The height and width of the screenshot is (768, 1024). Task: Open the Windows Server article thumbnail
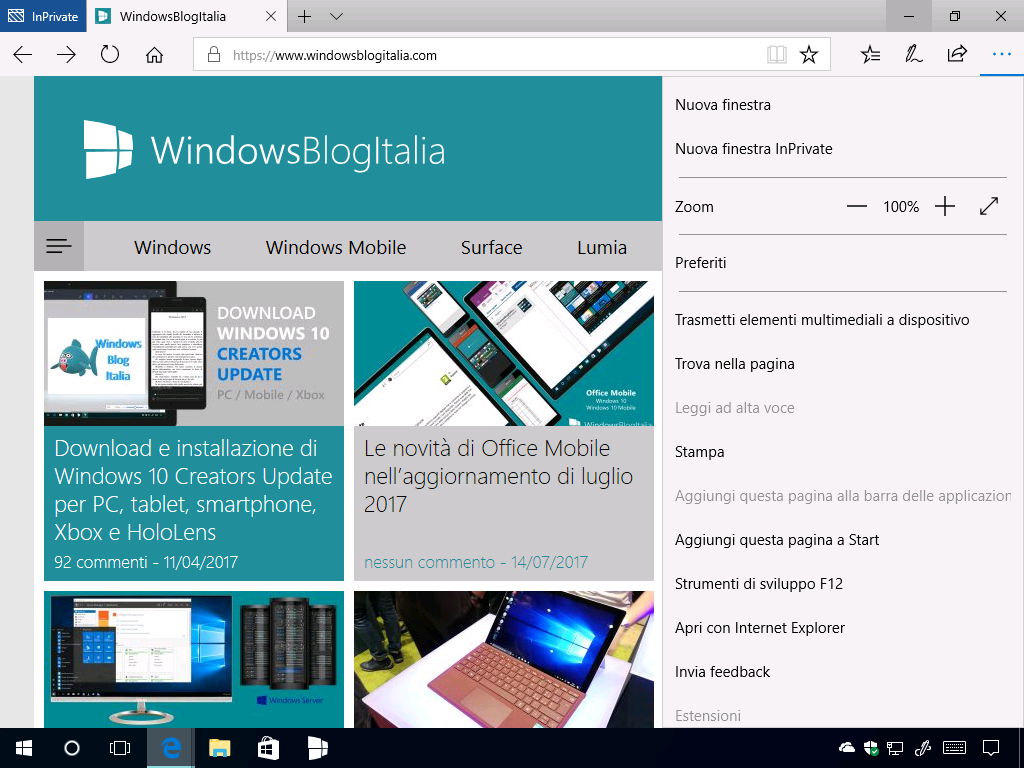193,660
